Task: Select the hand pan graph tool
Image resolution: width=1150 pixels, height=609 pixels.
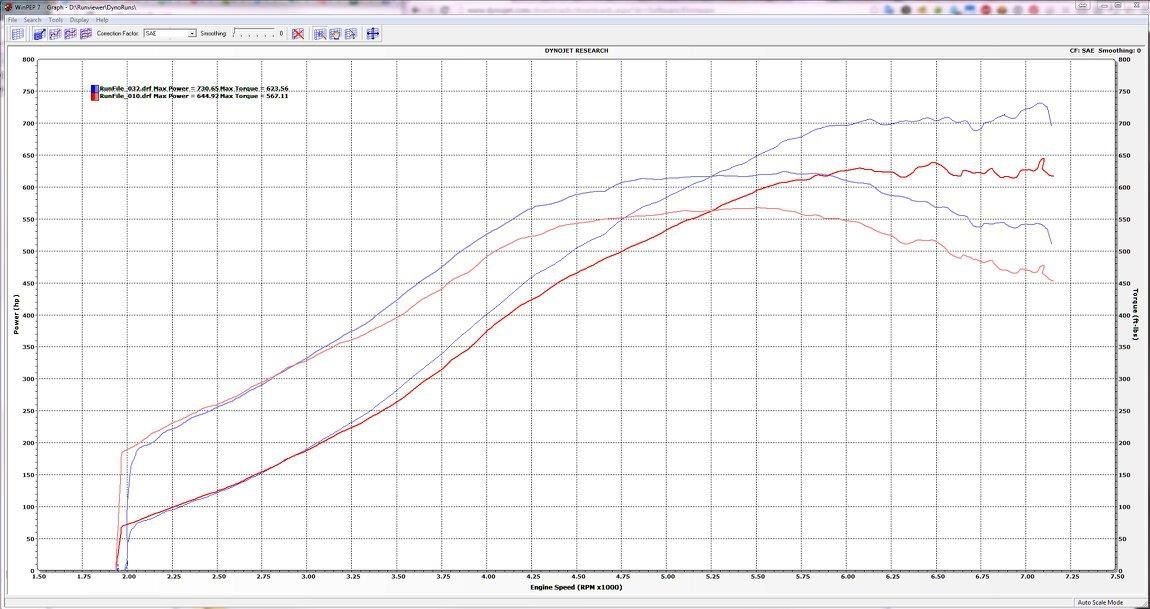Action: (x=335, y=33)
